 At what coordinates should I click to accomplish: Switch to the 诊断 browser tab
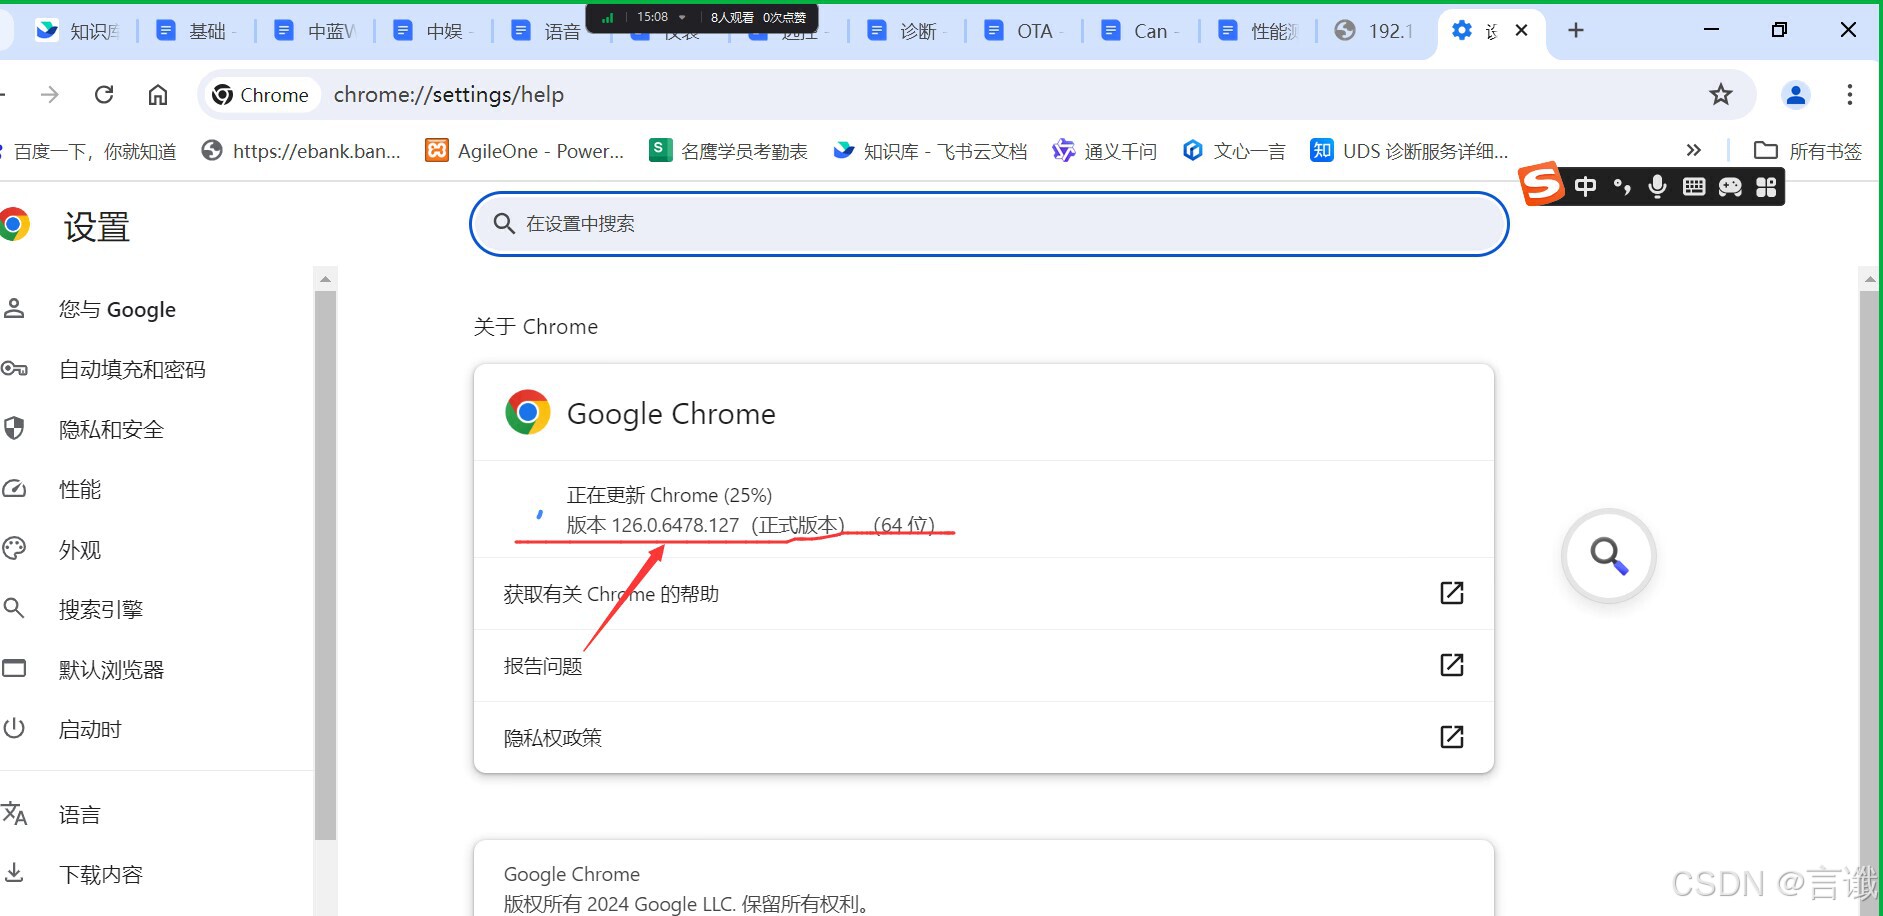(x=906, y=31)
